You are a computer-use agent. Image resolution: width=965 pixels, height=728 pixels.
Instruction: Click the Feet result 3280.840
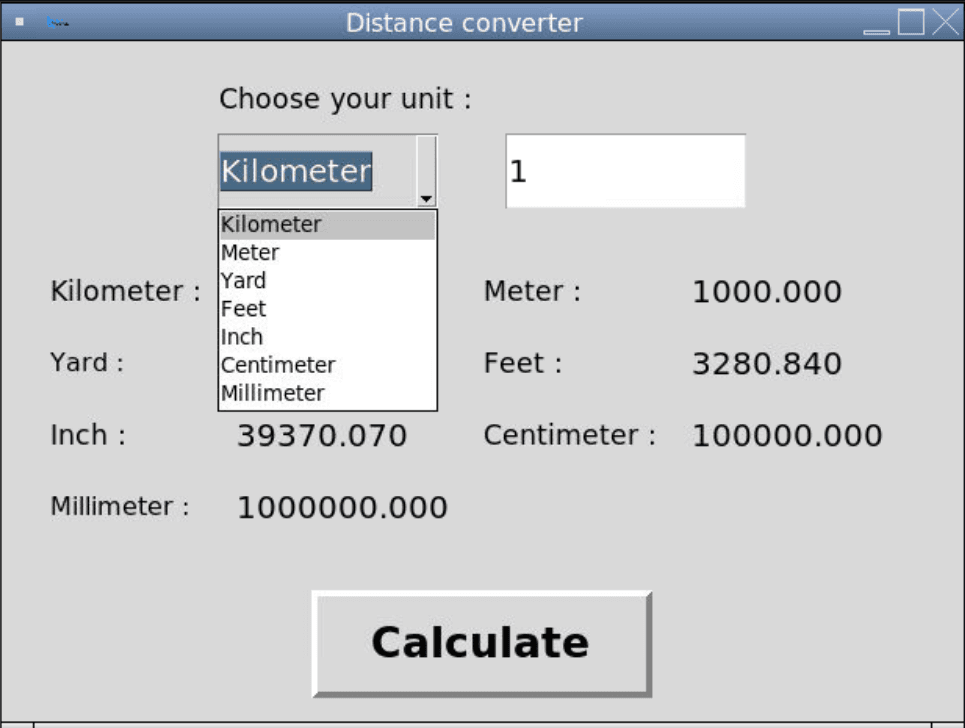[x=767, y=364]
